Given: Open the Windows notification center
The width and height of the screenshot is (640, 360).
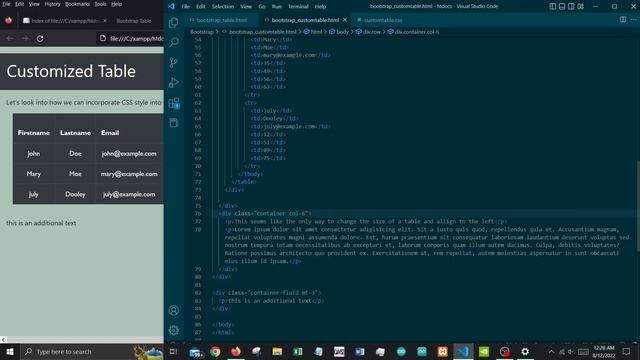Looking at the screenshot, I should pyautogui.click(x=626, y=351).
